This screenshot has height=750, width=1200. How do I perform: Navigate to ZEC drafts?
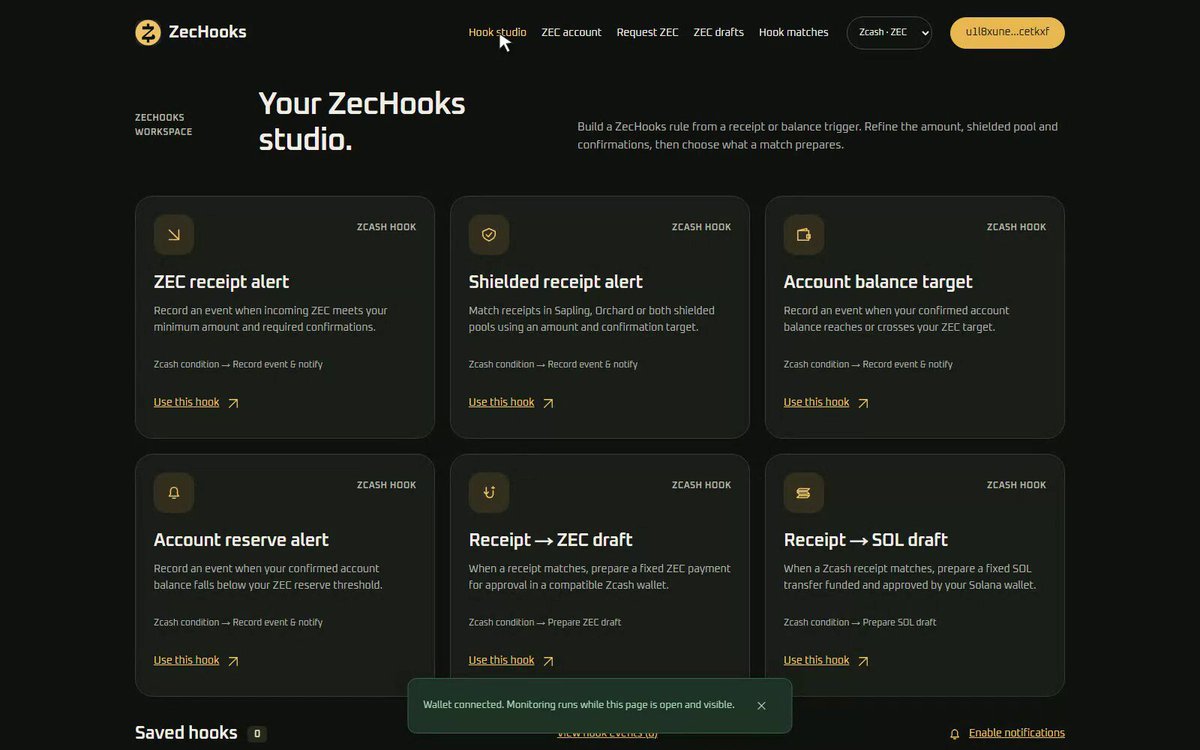(718, 32)
